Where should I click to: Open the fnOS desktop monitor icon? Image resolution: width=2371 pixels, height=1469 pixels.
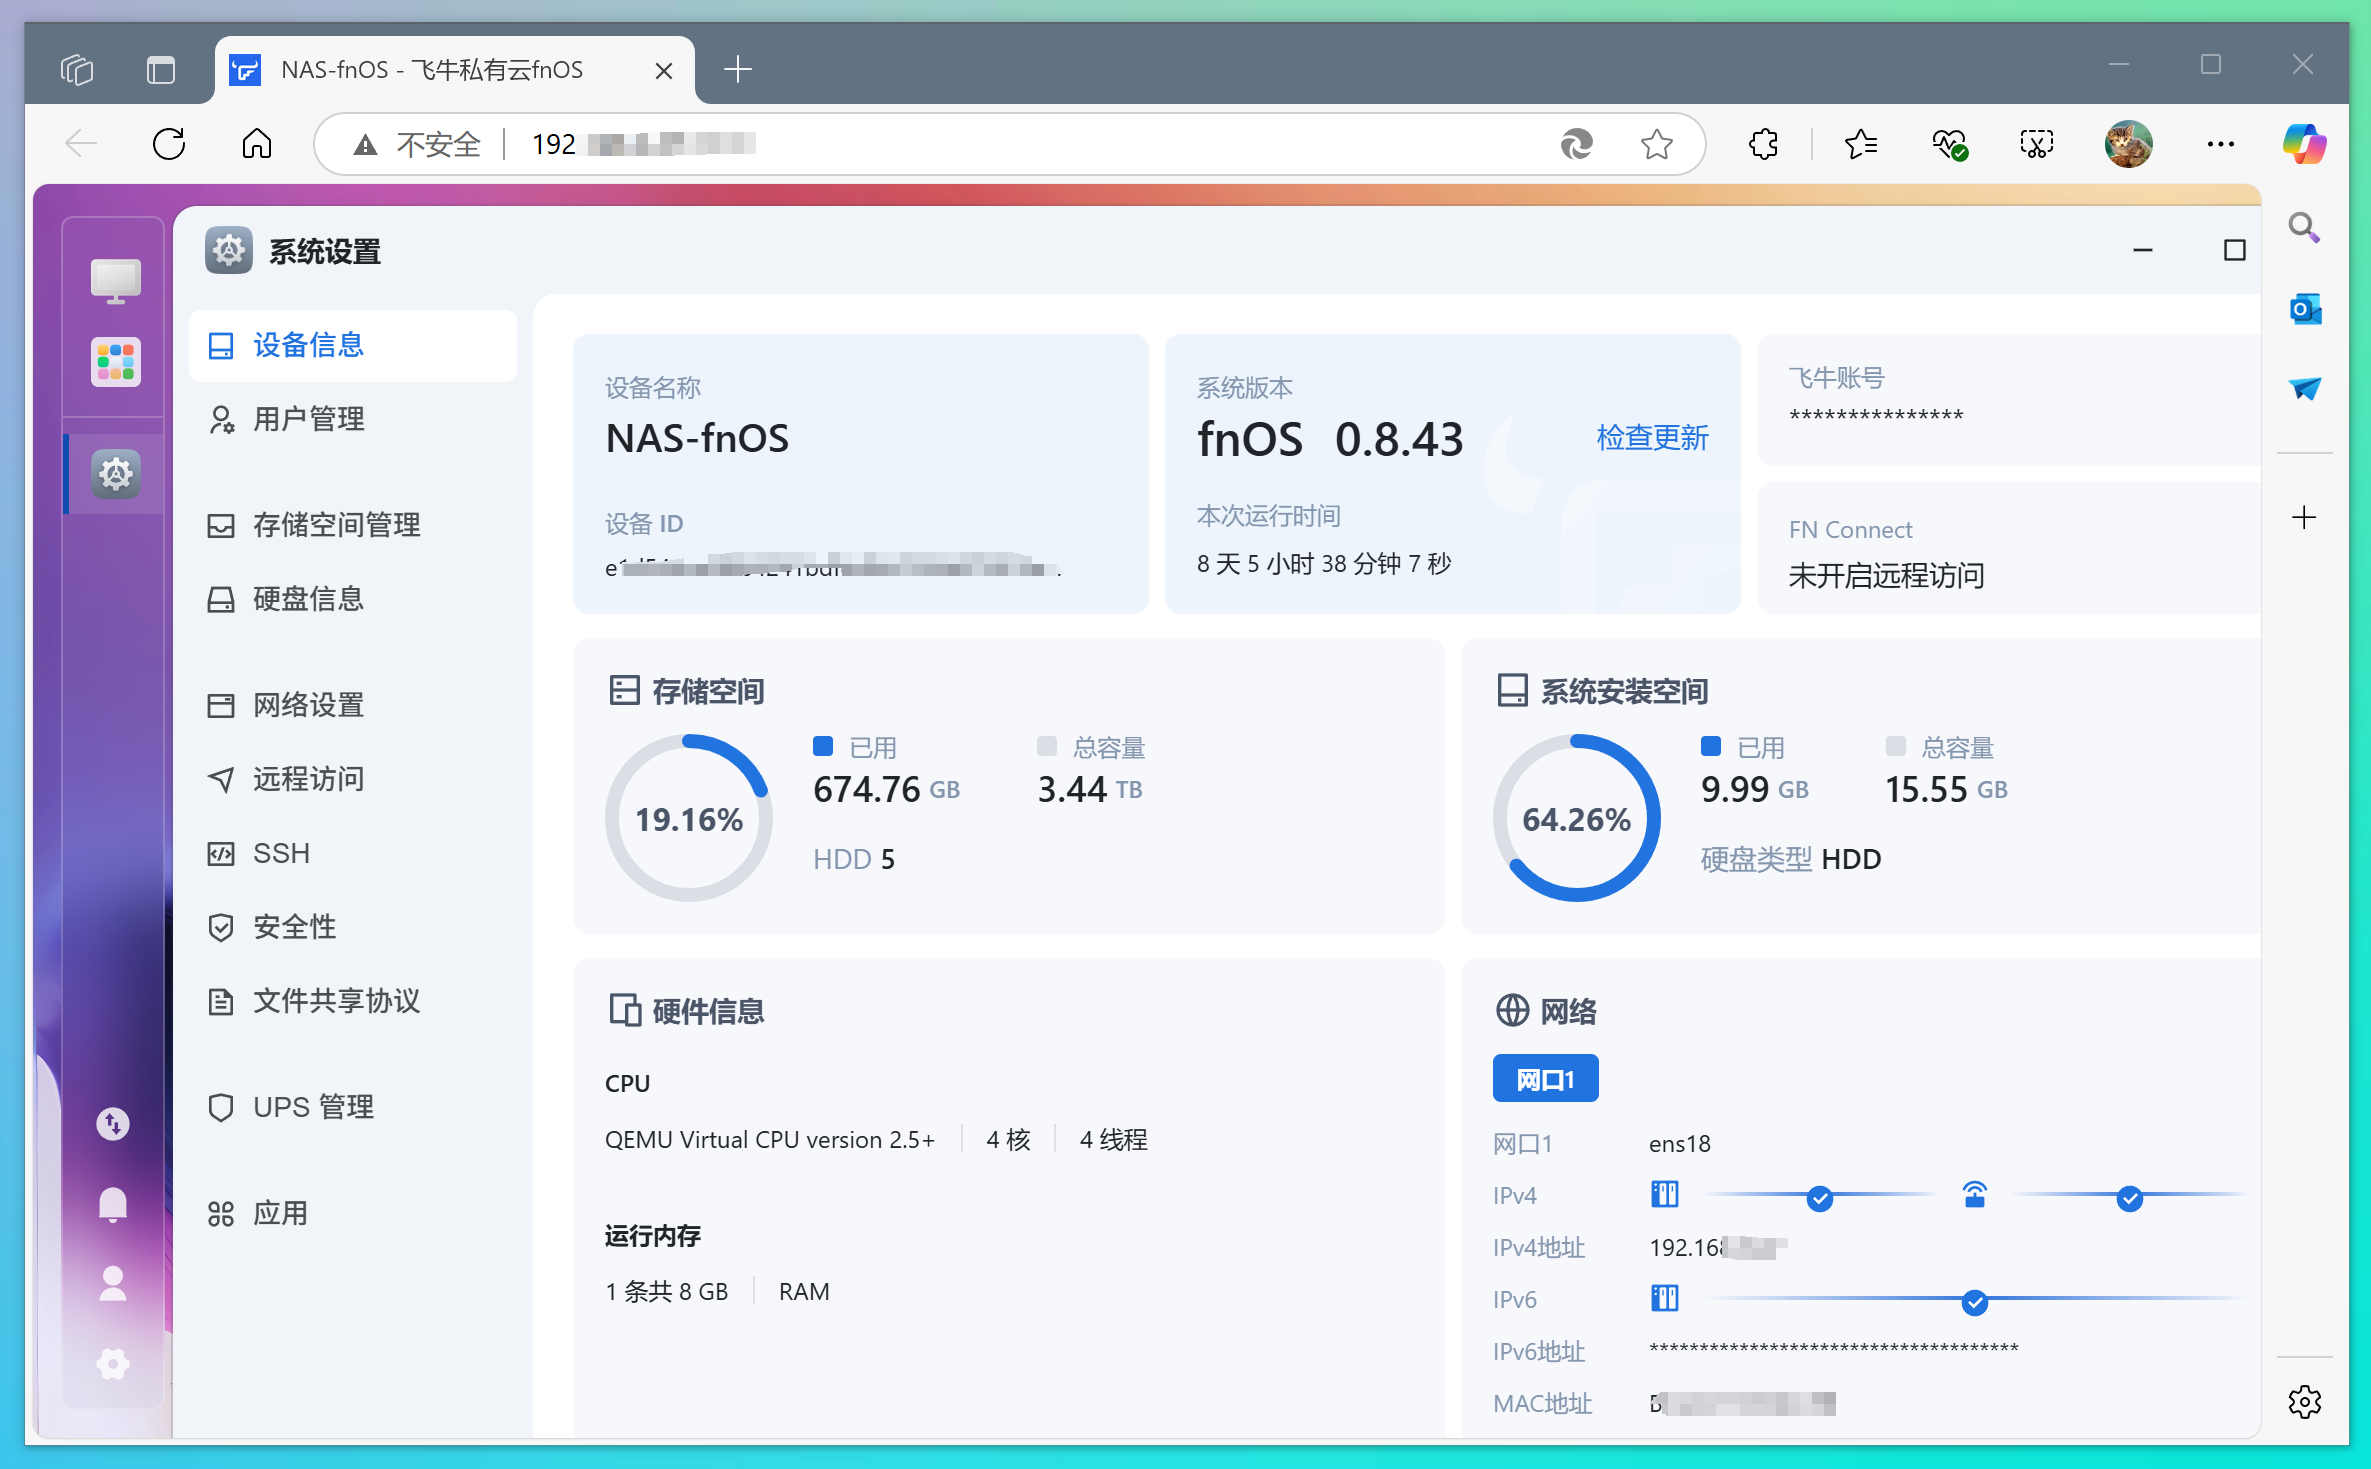point(115,281)
